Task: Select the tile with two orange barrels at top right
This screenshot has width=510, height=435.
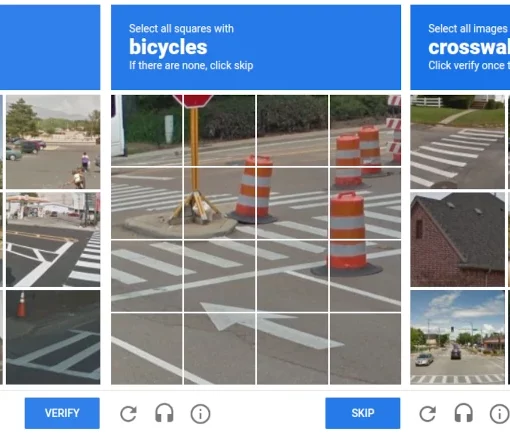Action: (x=365, y=130)
